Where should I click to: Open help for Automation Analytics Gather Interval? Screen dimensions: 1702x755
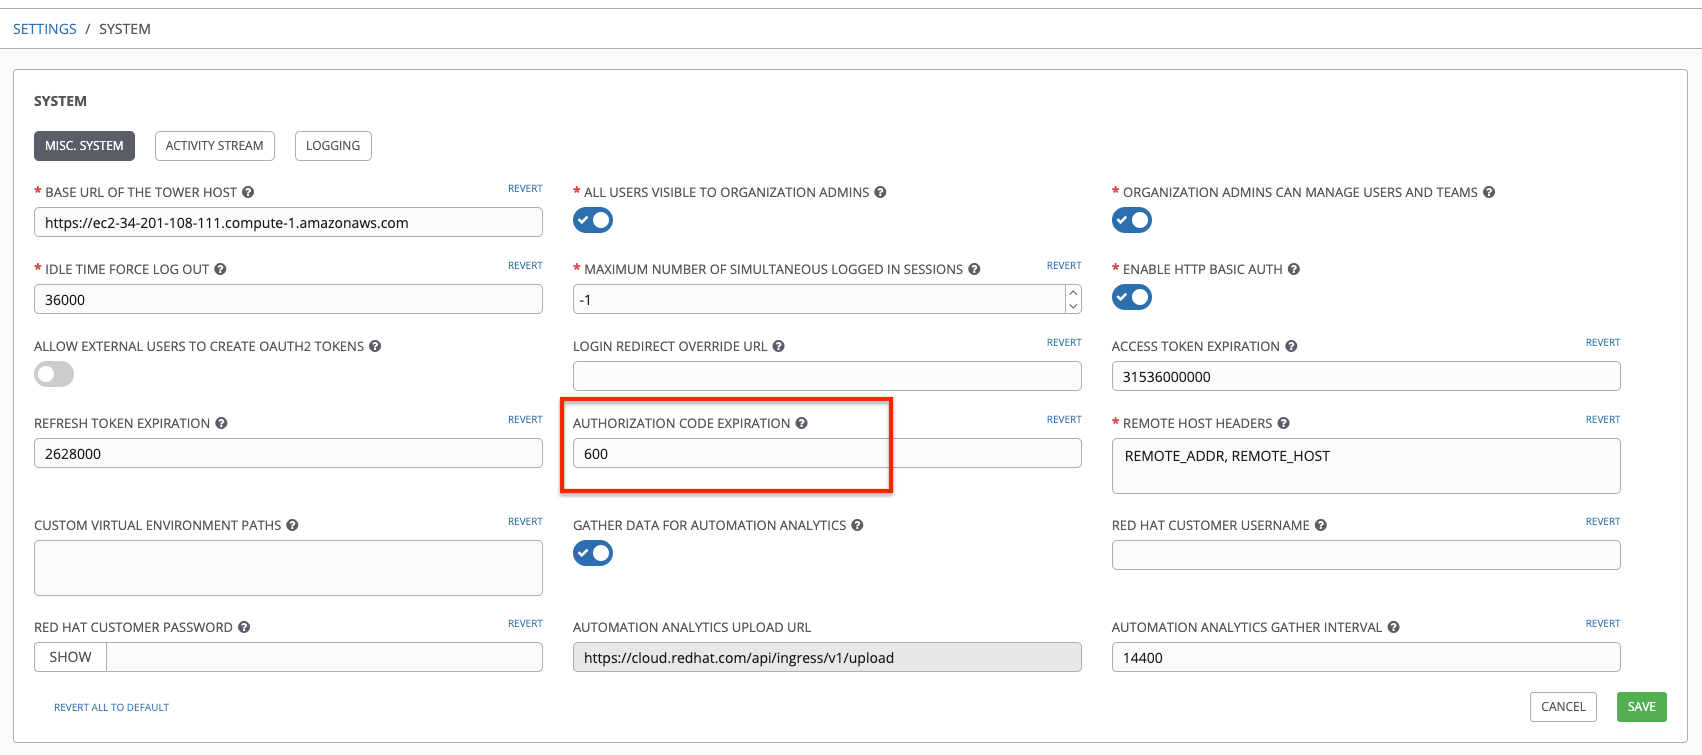1393,627
